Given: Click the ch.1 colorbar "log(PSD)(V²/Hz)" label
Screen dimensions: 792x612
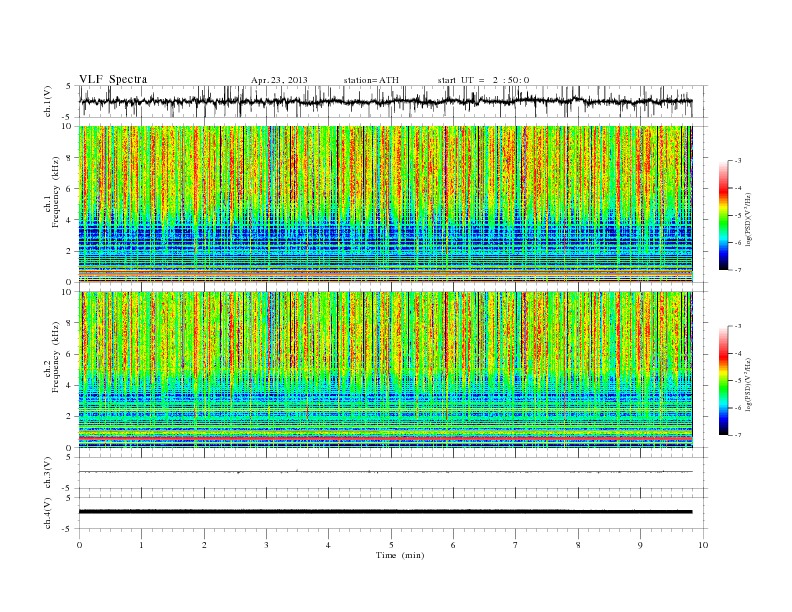Looking at the screenshot, I should coord(749,219).
